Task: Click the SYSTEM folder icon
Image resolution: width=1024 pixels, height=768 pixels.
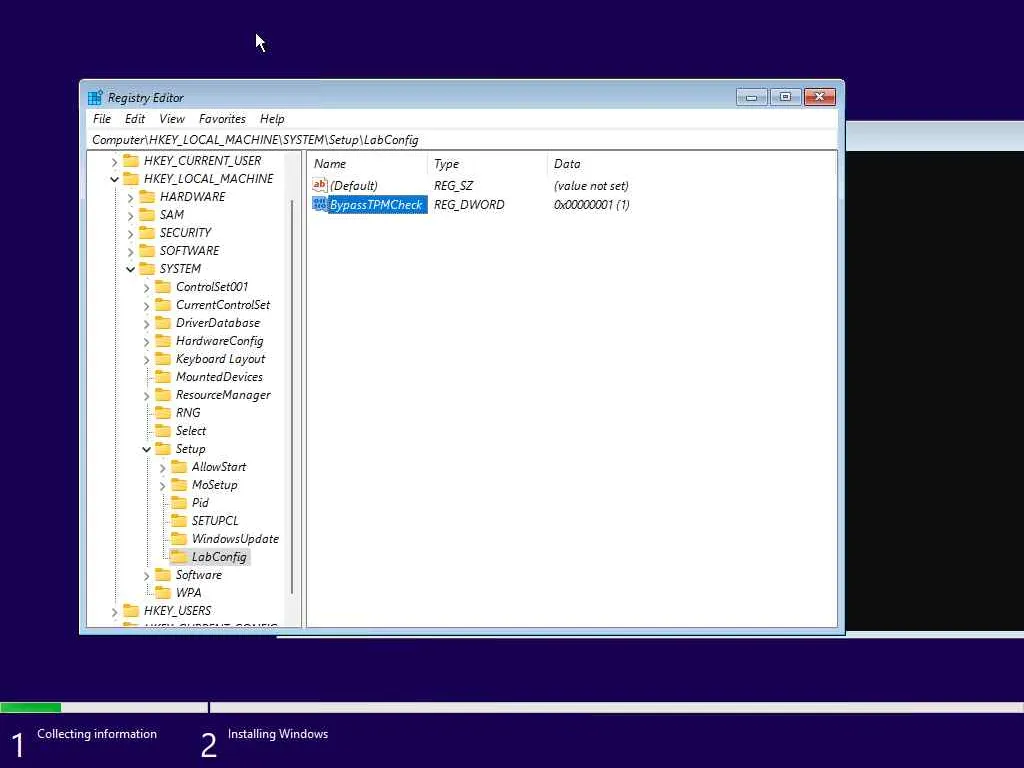Action: point(148,269)
